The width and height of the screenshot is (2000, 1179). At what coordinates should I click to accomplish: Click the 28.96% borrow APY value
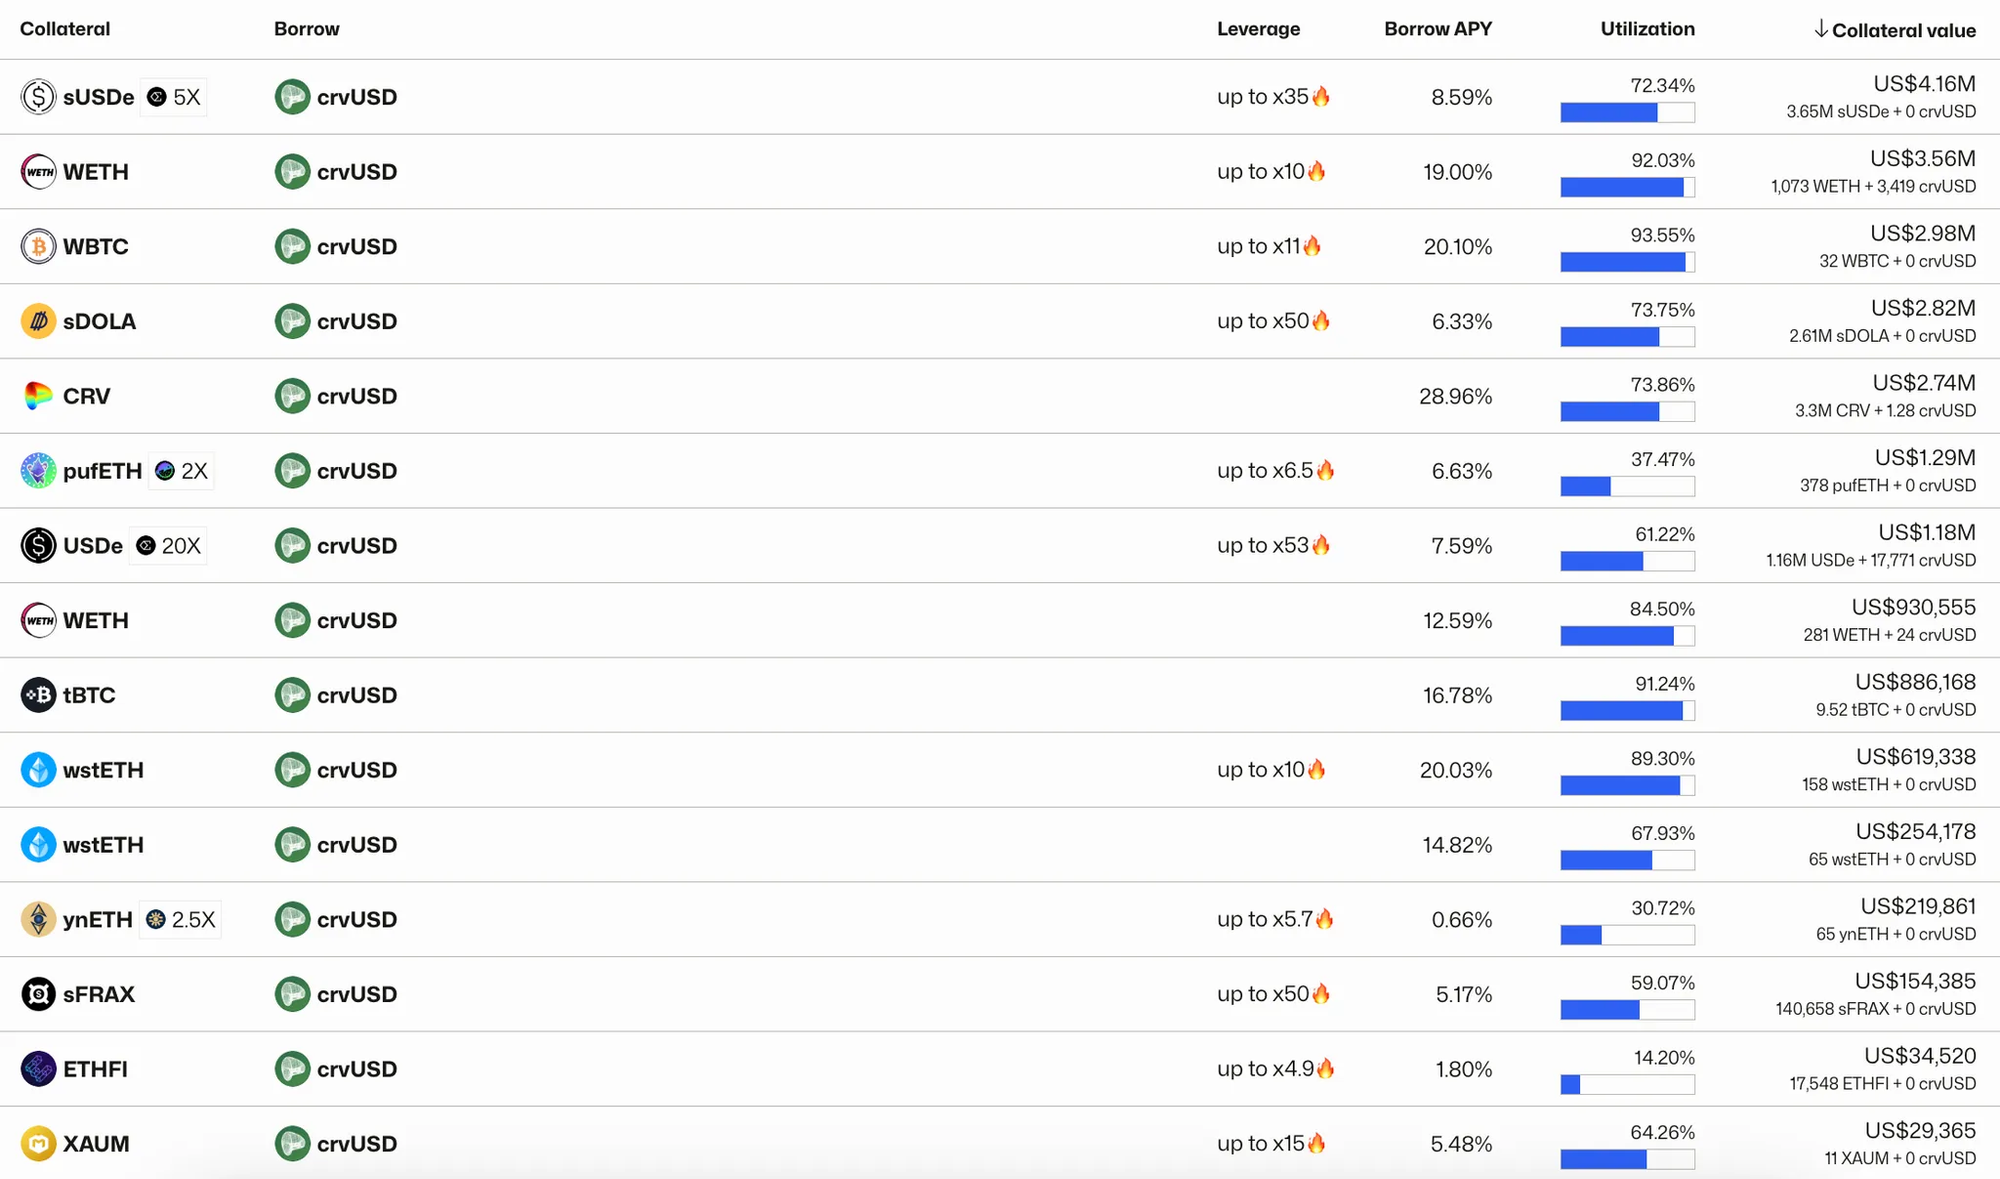(1456, 396)
